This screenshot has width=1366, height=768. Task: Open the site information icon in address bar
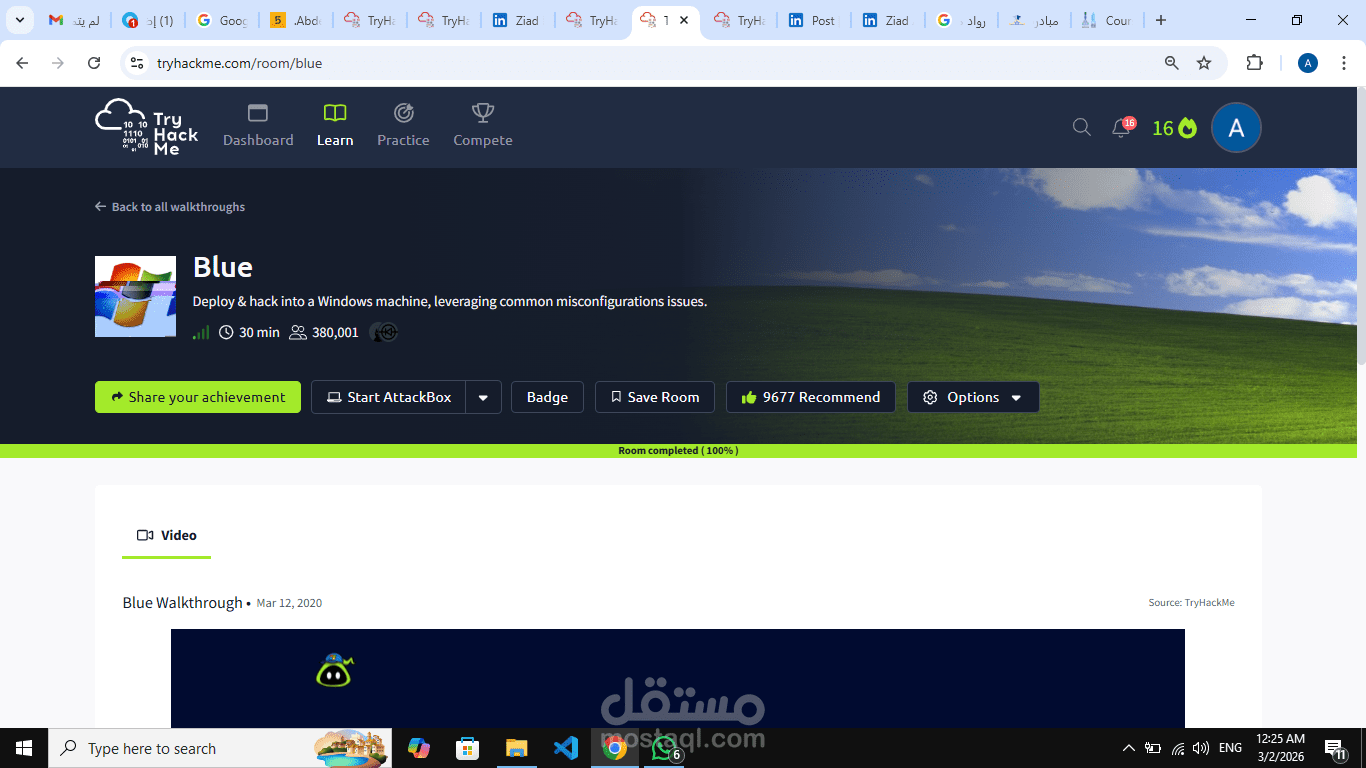point(138,63)
